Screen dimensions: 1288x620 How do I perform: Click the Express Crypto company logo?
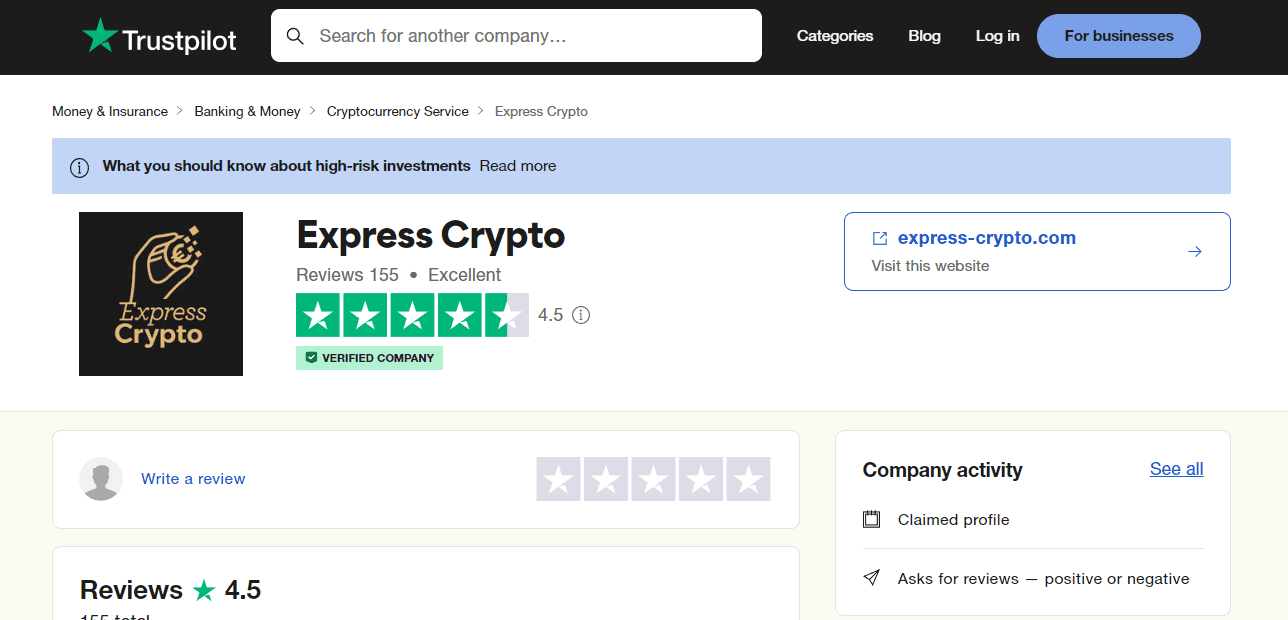click(161, 294)
